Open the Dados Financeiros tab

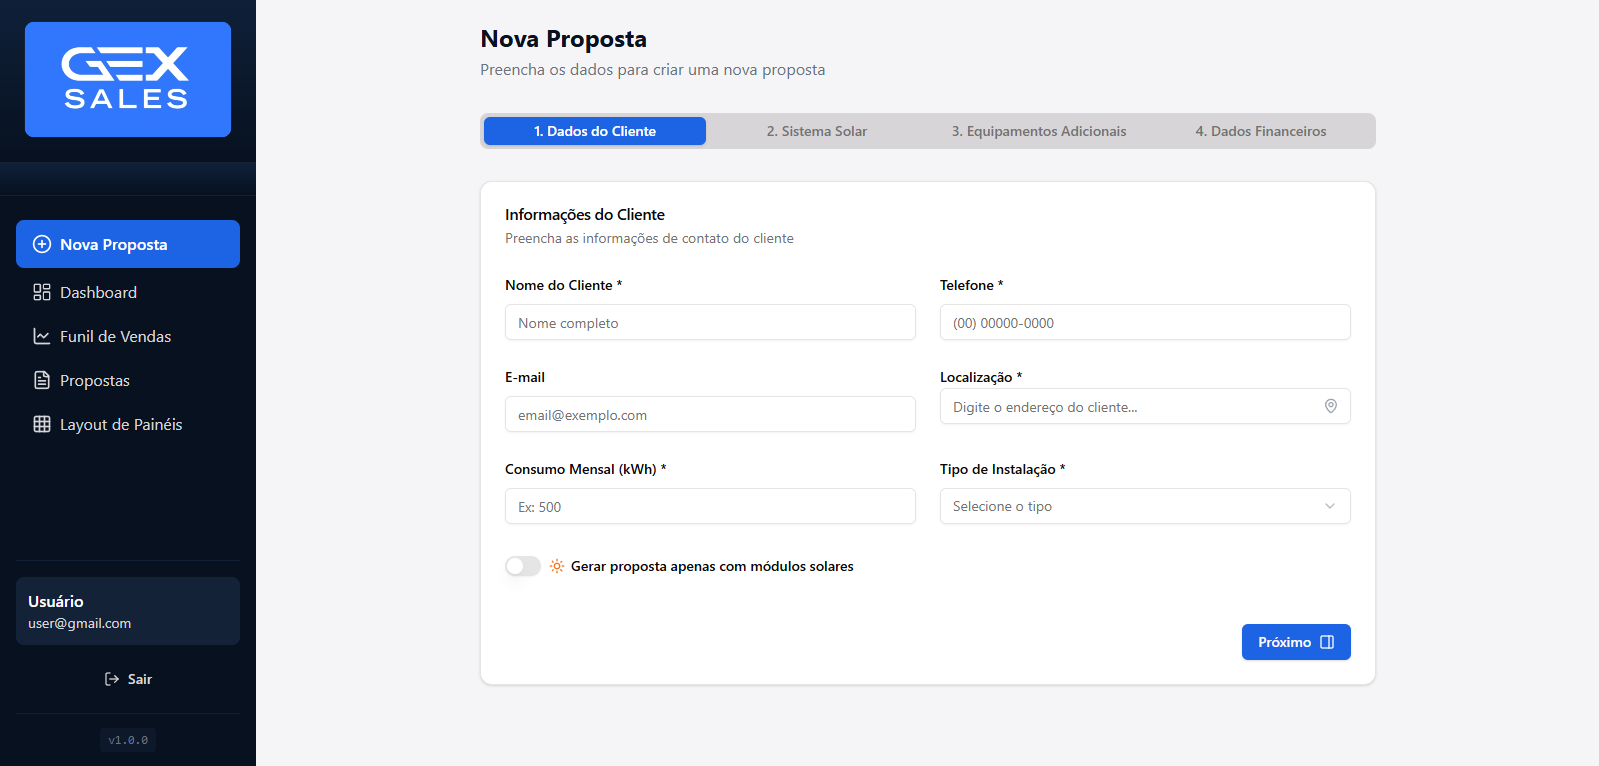[x=1260, y=131]
